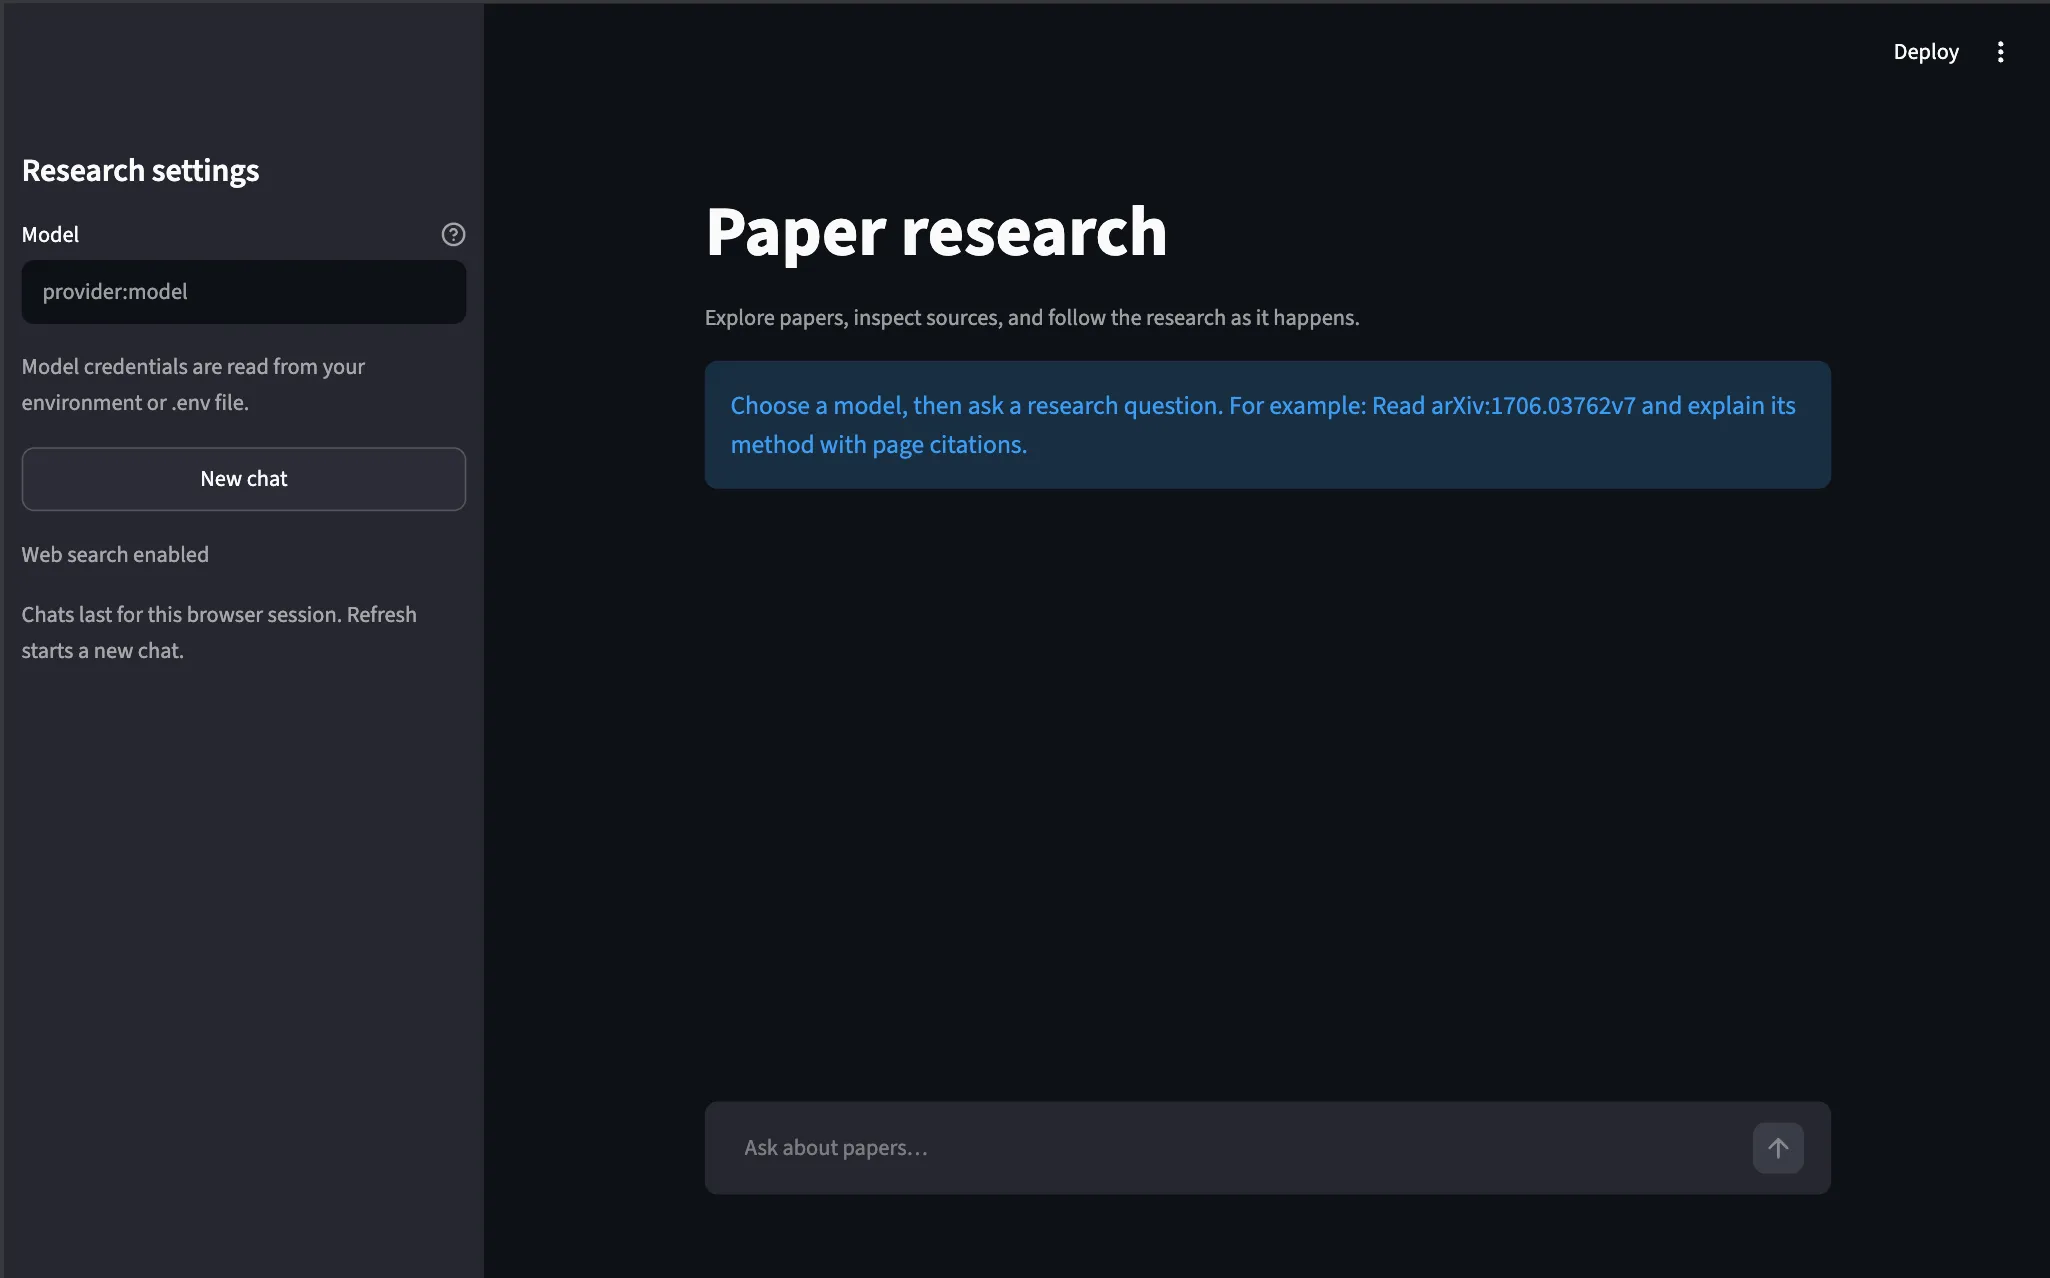Click the blue example prompt info box
The width and height of the screenshot is (2050, 1278).
pyautogui.click(x=1267, y=425)
